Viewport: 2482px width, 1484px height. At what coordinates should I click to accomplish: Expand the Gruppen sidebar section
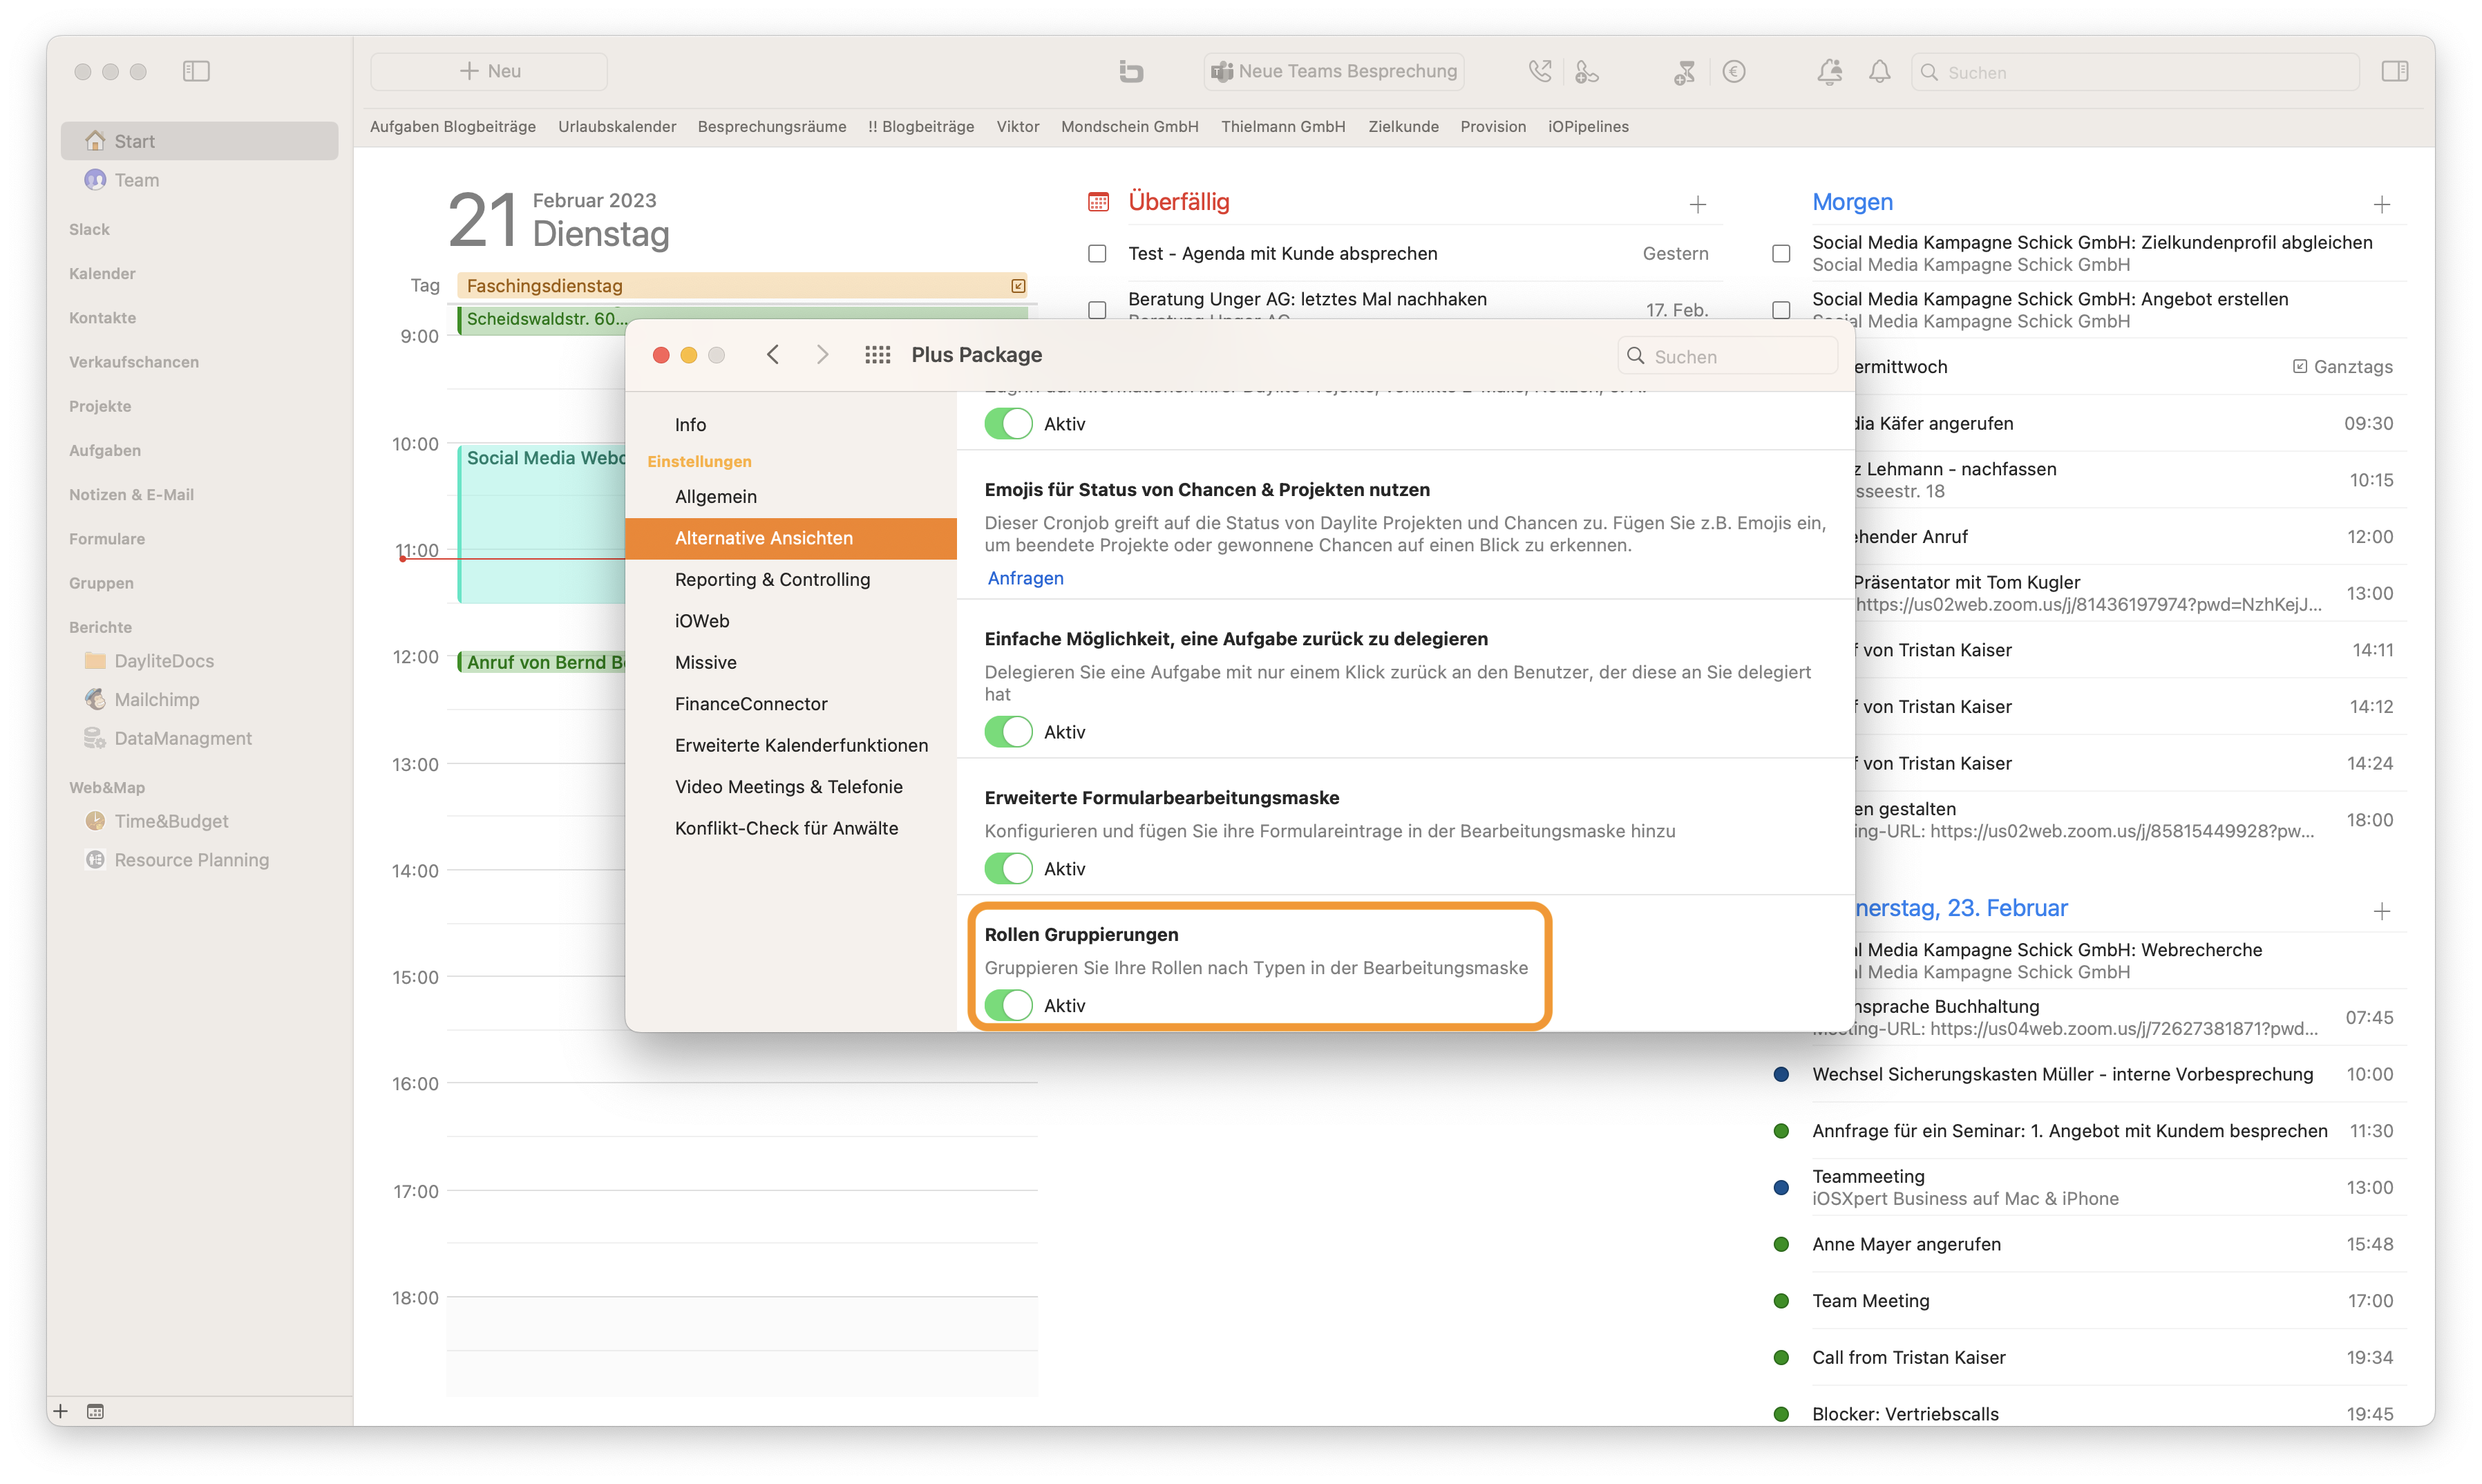pos(101,583)
